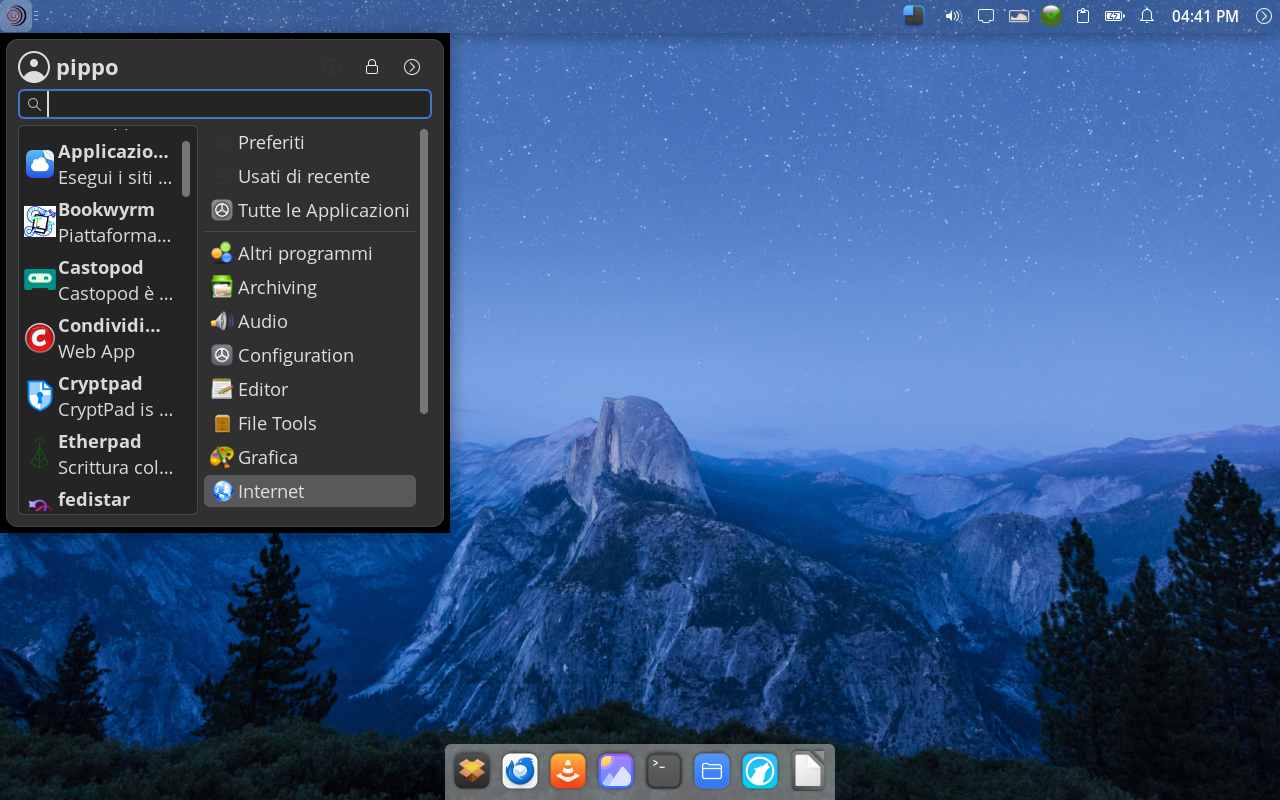
Task: Open Thunderbird from the dock
Action: click(x=520, y=771)
